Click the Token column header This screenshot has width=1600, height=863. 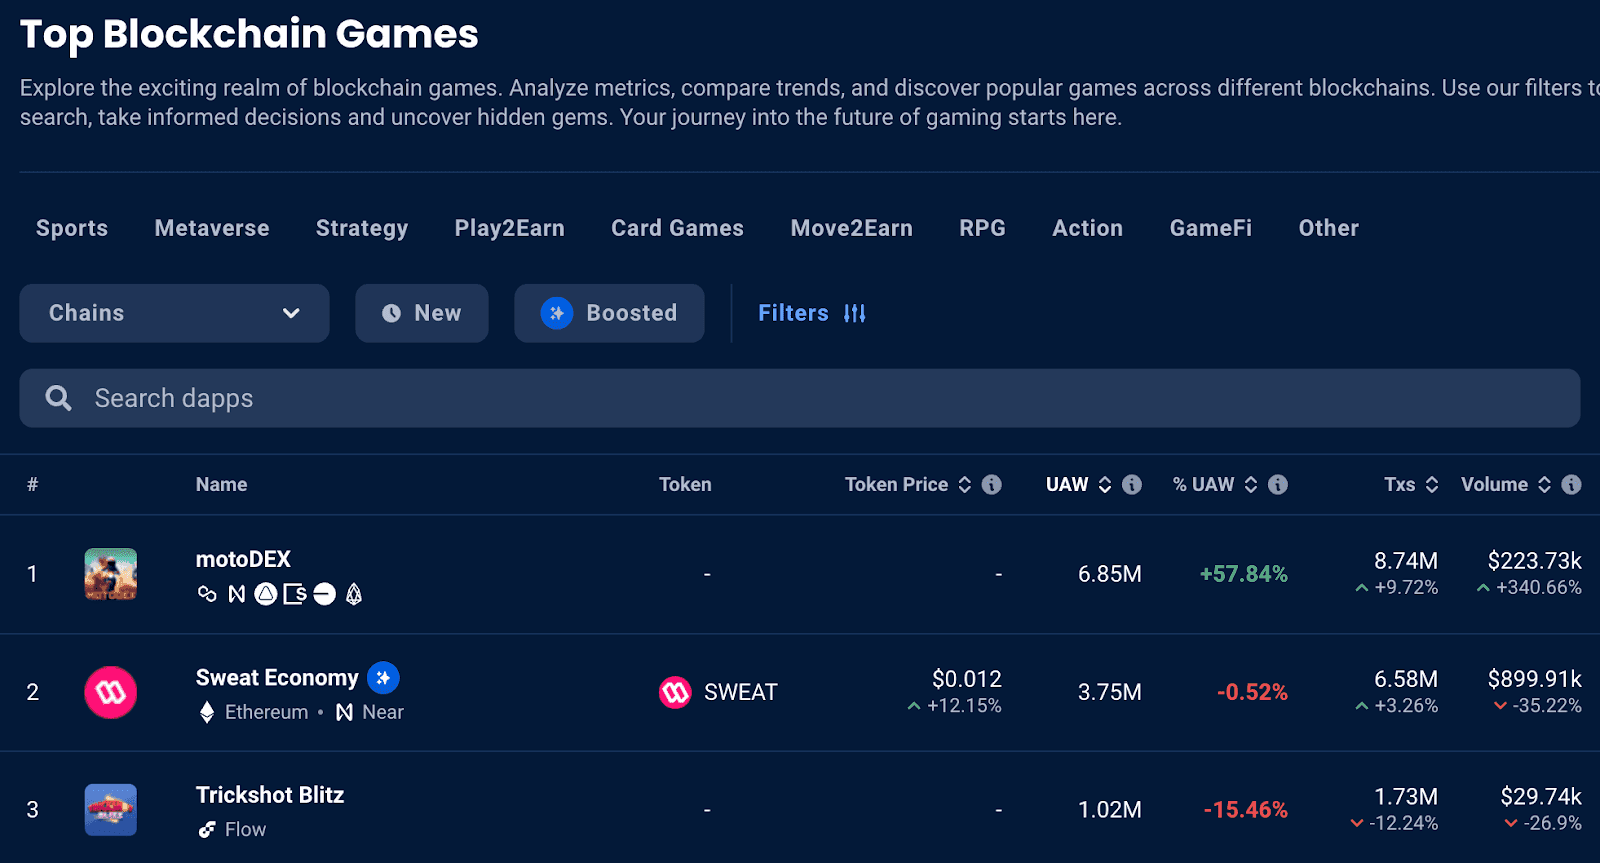point(685,484)
